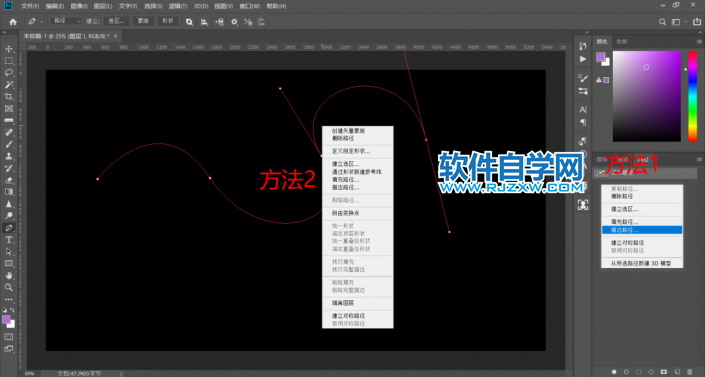Open the path mode dropdown
Screen dimensions: 705x377
pyautogui.click(x=66, y=21)
